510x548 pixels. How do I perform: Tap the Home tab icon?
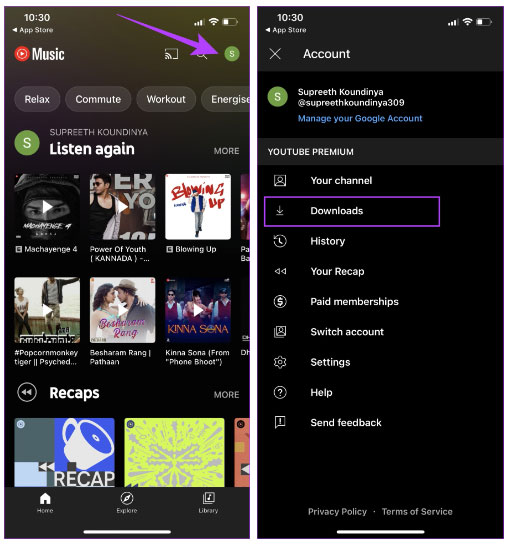click(x=45, y=499)
